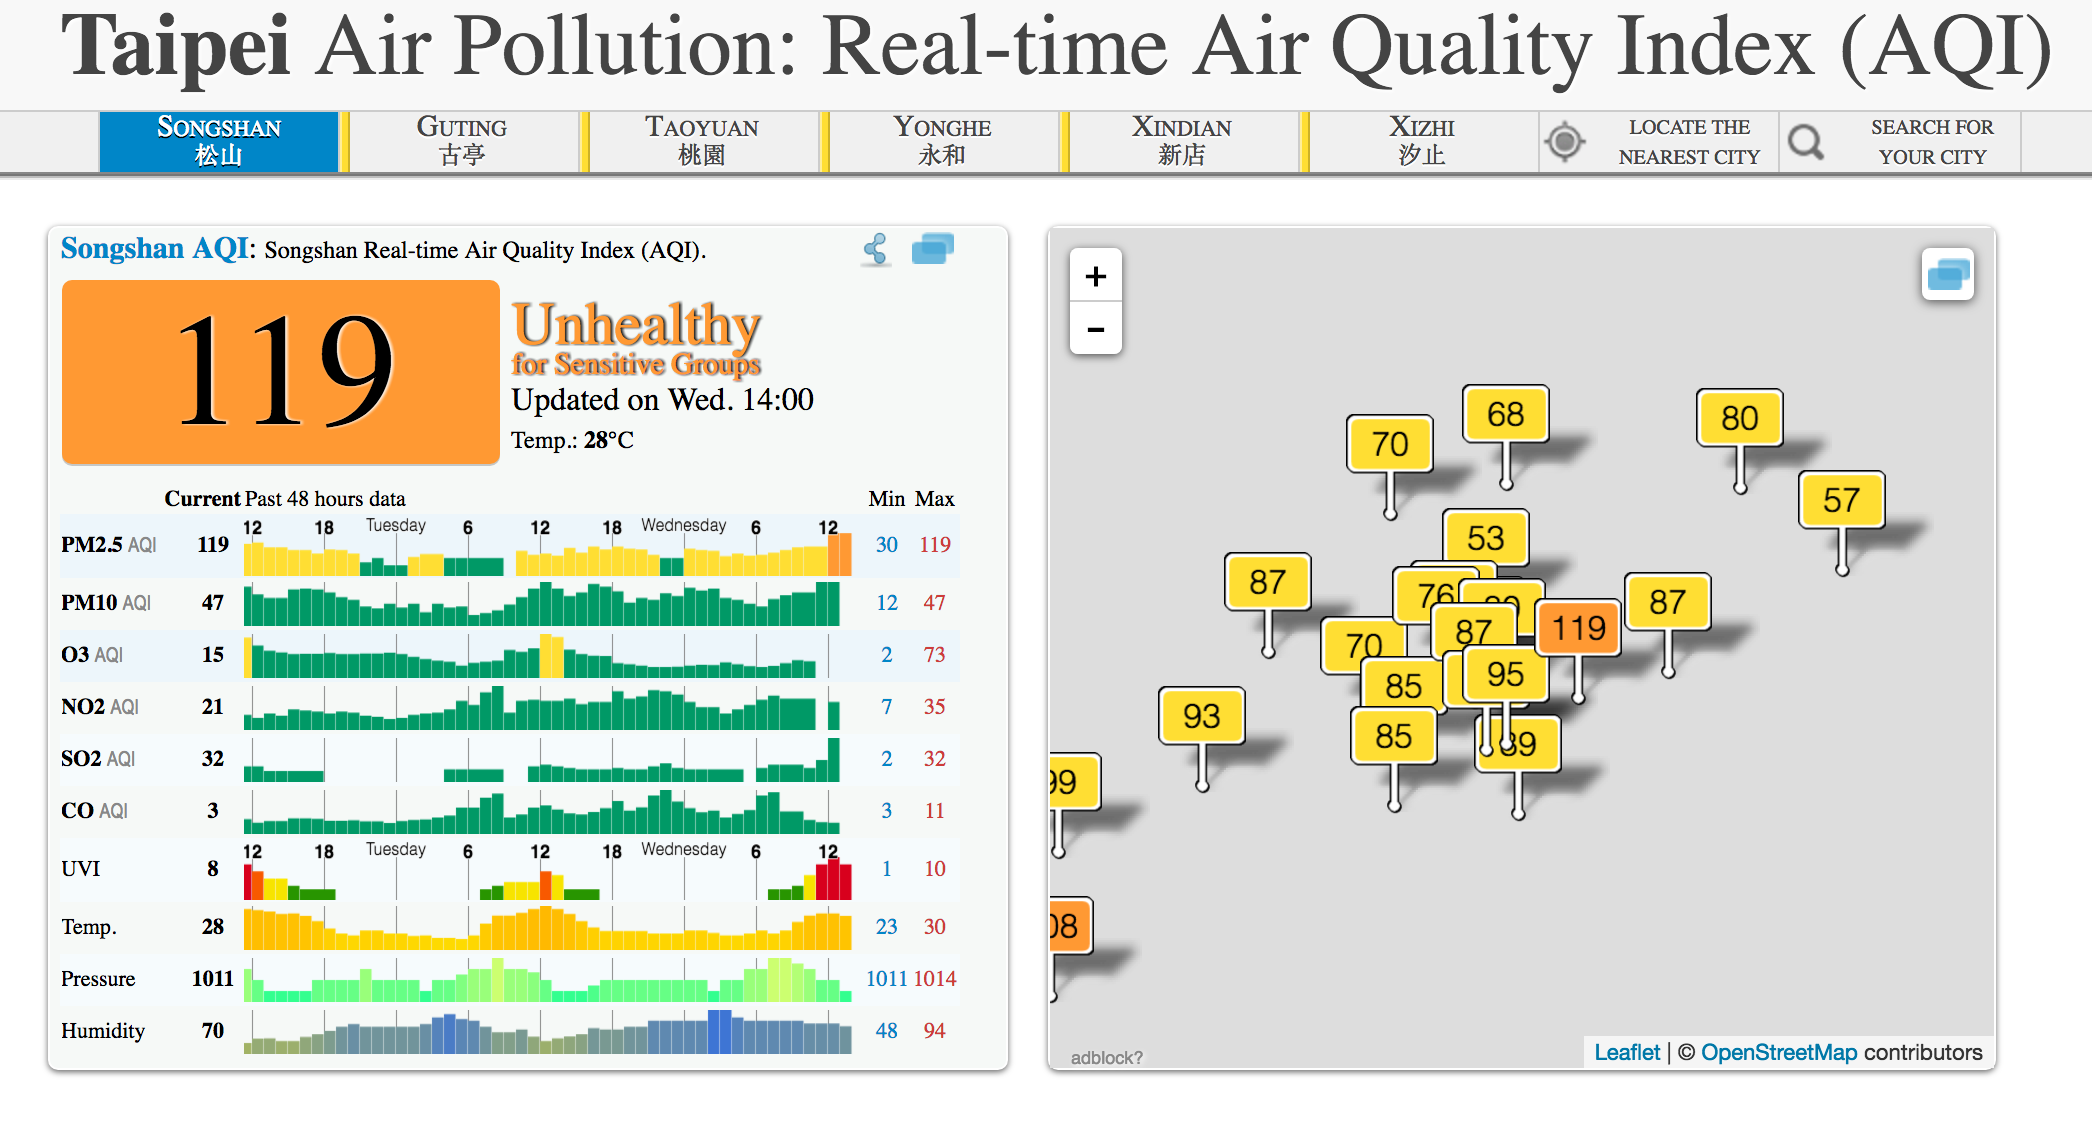This screenshot has height=1138, width=2092.
Task: Select the Xindian tab
Action: (1181, 141)
